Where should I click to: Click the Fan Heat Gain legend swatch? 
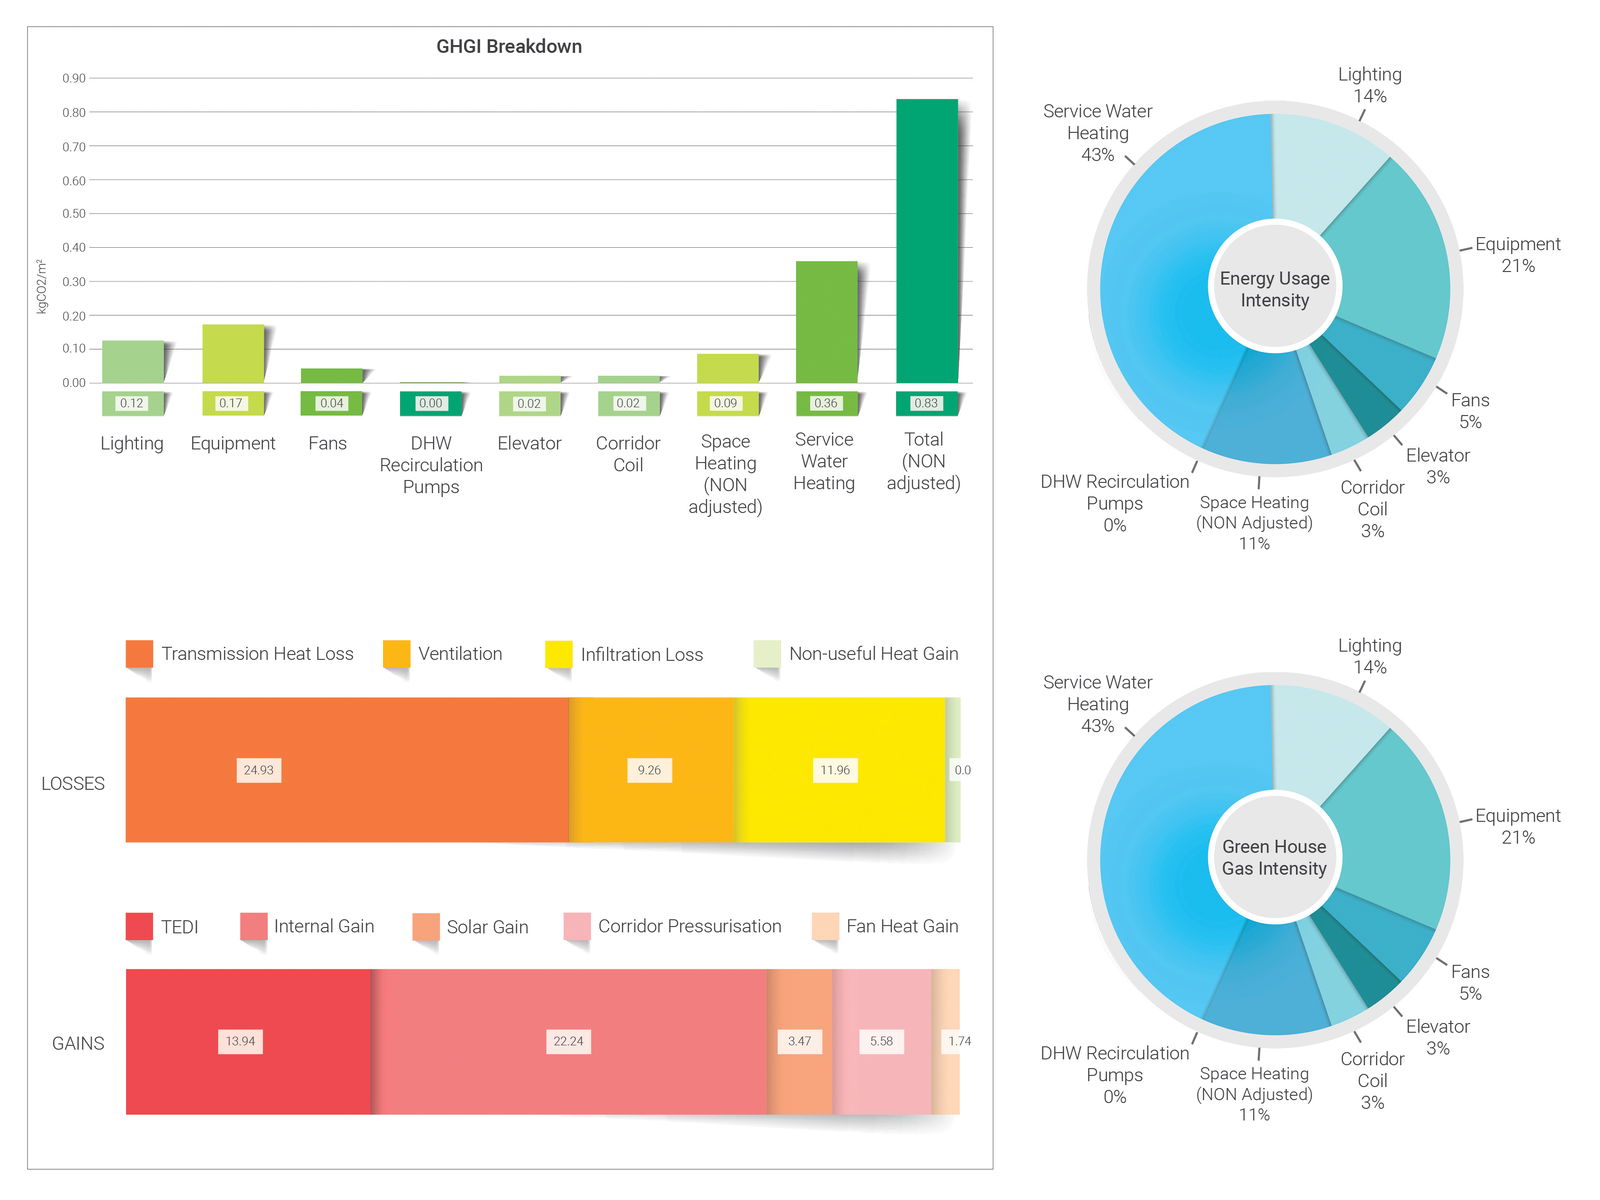[825, 926]
